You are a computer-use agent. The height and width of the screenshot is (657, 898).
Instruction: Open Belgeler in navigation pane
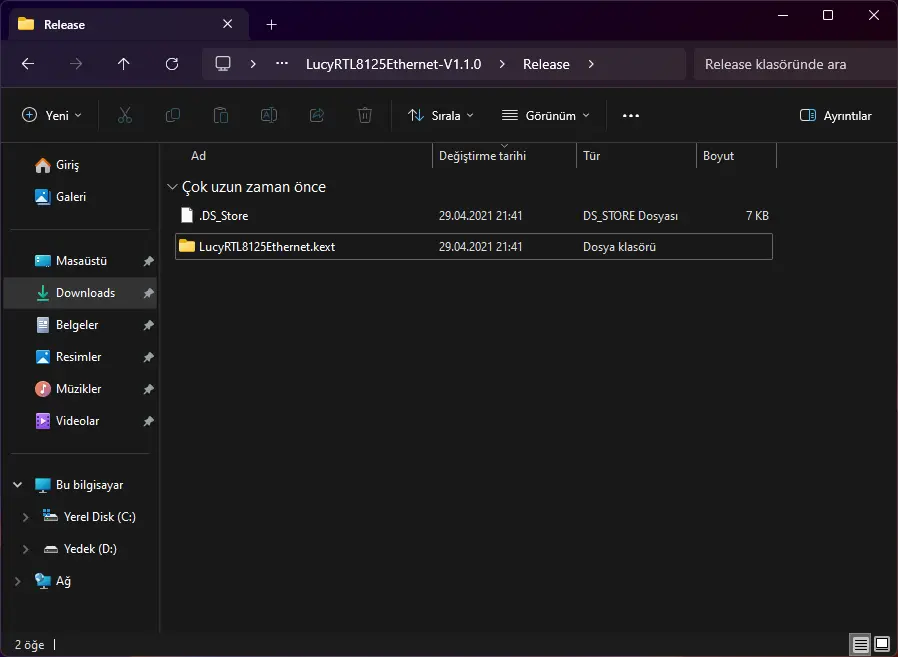point(80,325)
